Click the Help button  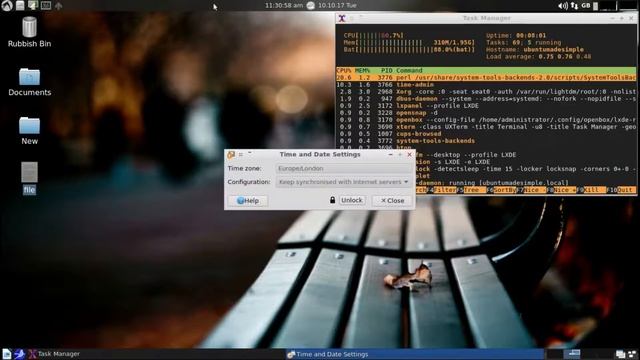point(248,200)
